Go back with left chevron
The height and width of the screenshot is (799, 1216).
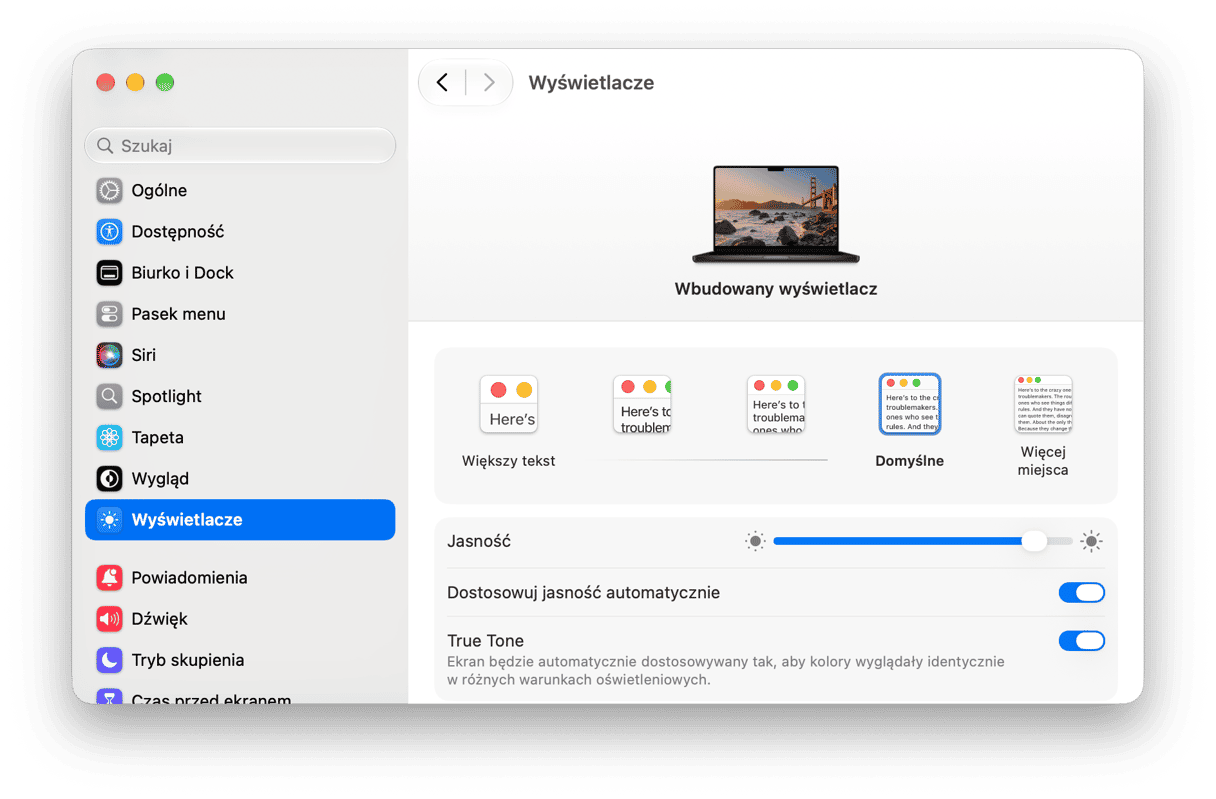pyautogui.click(x=442, y=82)
